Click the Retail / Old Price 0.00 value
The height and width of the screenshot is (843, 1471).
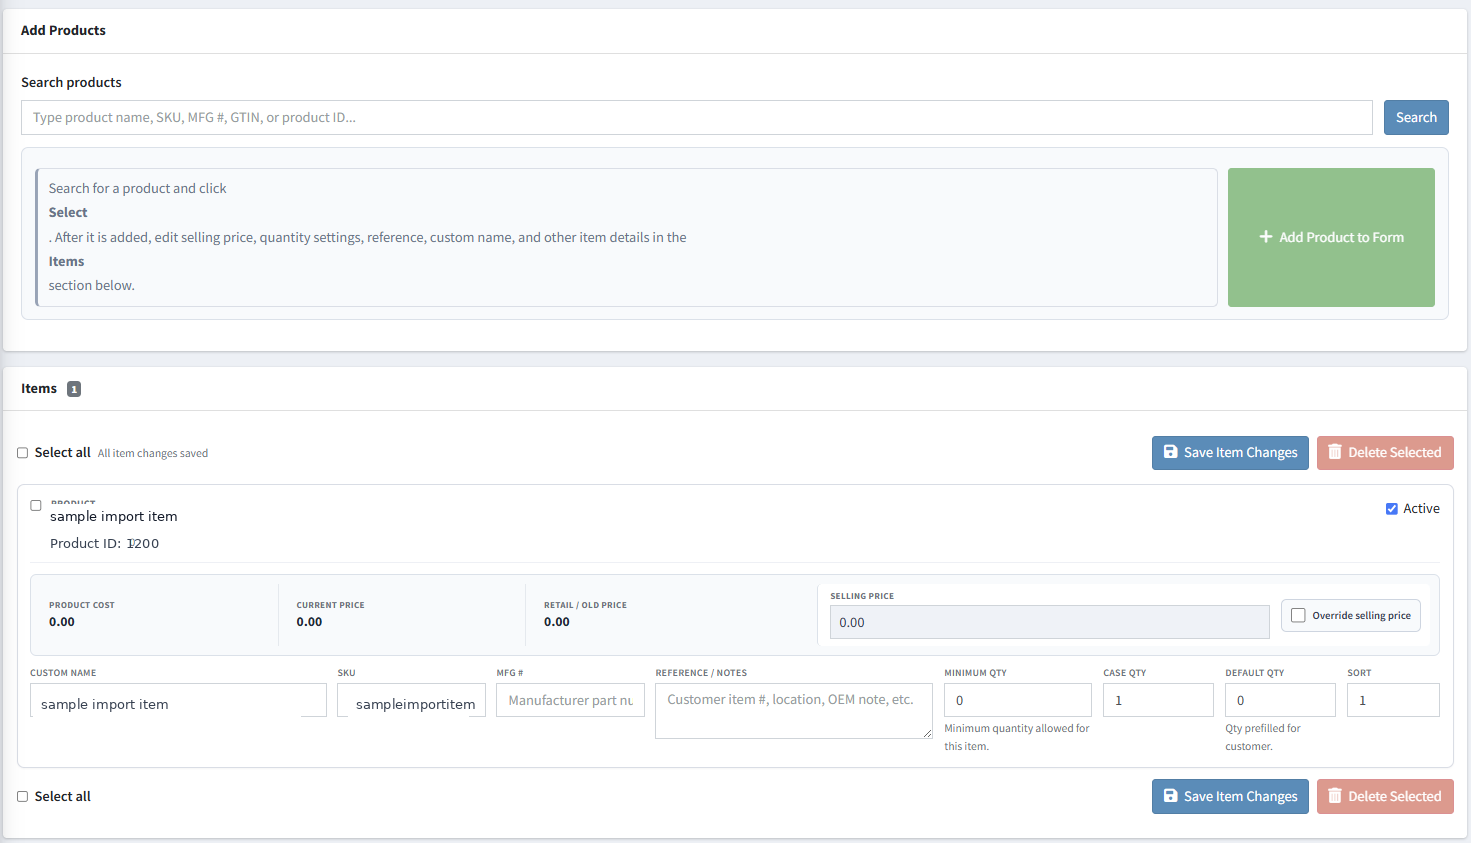[x=557, y=622]
